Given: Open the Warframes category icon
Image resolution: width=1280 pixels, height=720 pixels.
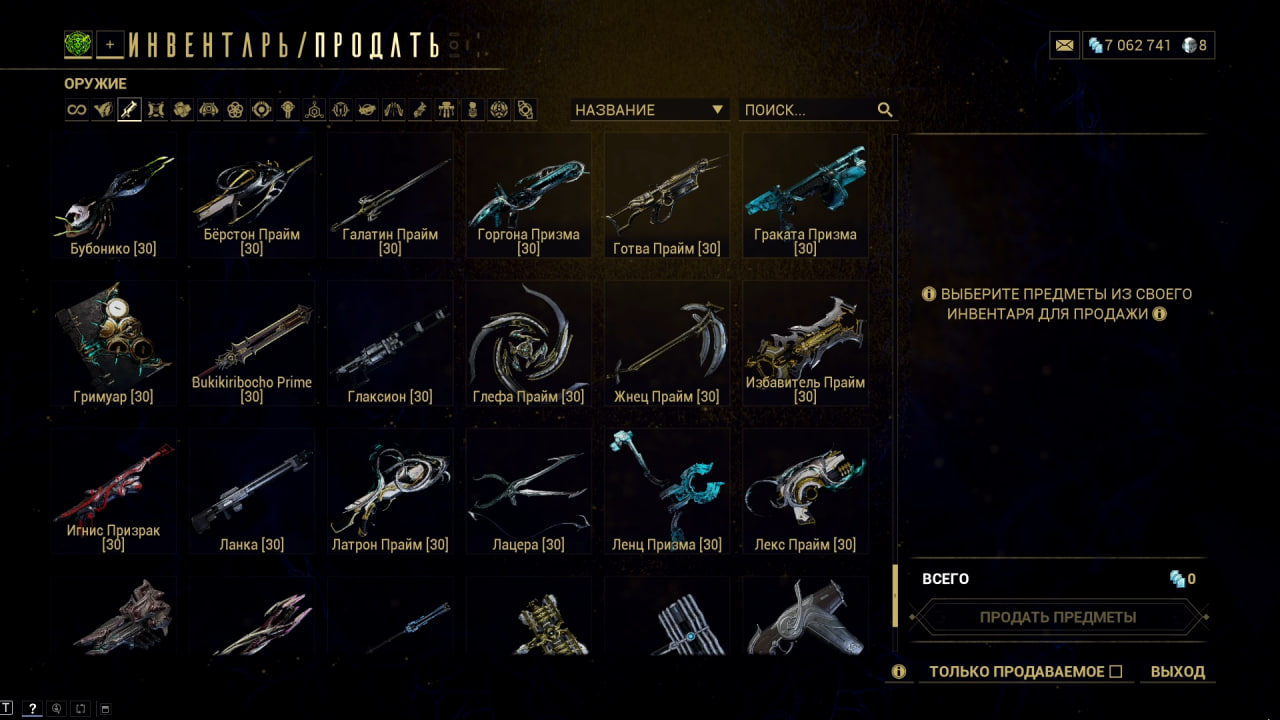Looking at the screenshot, I should (103, 110).
